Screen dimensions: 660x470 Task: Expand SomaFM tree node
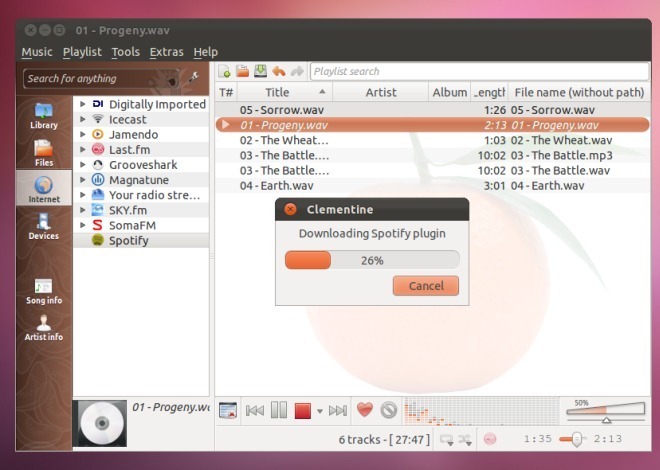pos(83,225)
